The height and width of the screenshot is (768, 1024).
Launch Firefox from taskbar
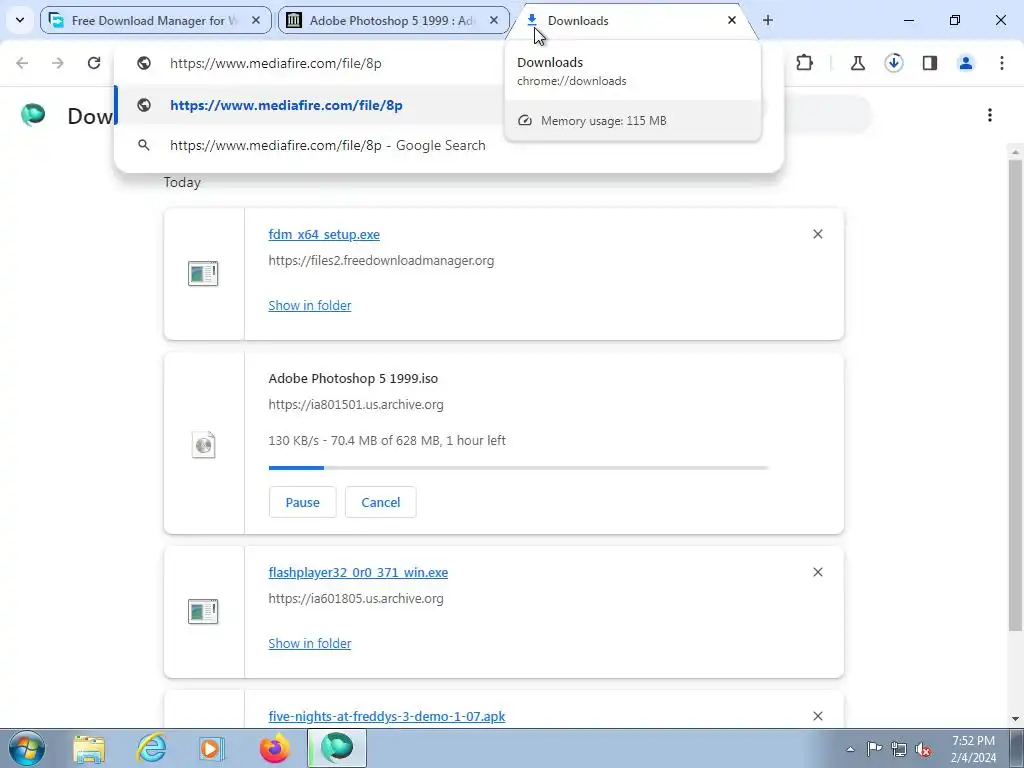point(274,748)
